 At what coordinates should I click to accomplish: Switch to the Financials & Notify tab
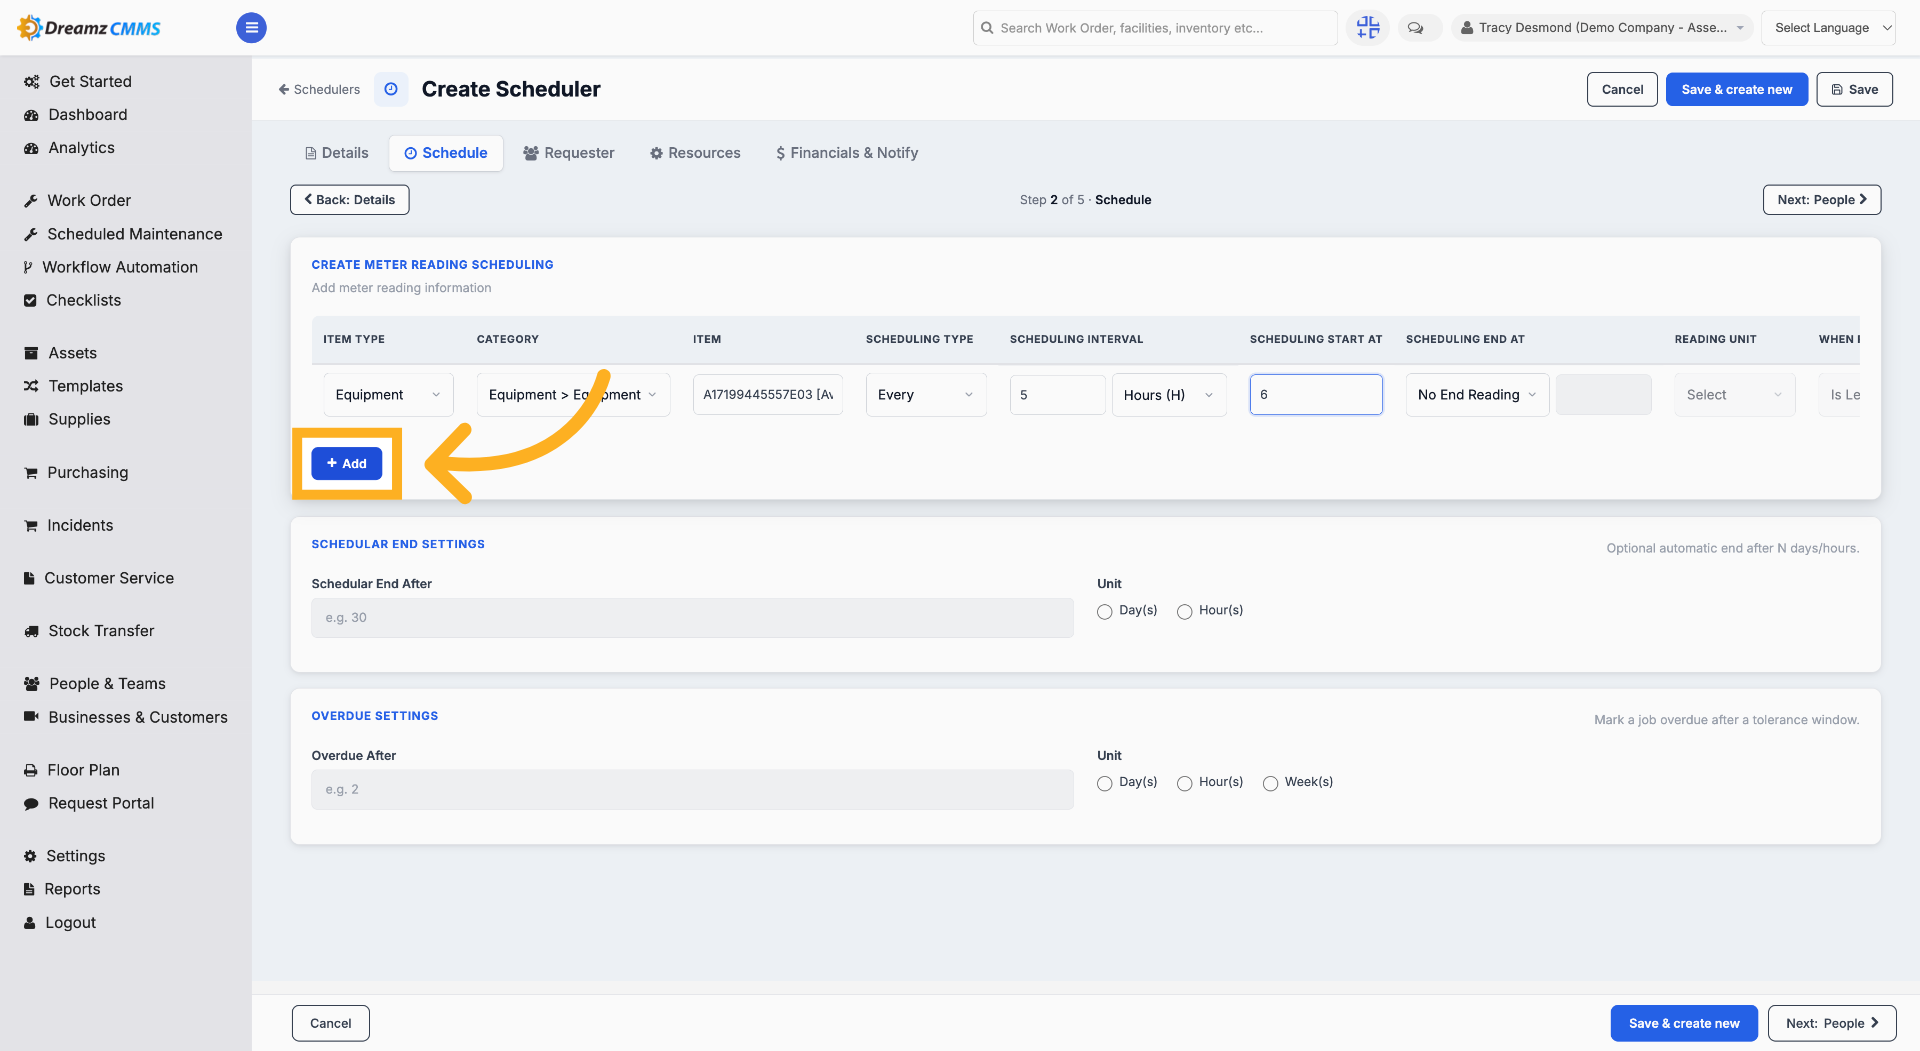pyautogui.click(x=846, y=153)
